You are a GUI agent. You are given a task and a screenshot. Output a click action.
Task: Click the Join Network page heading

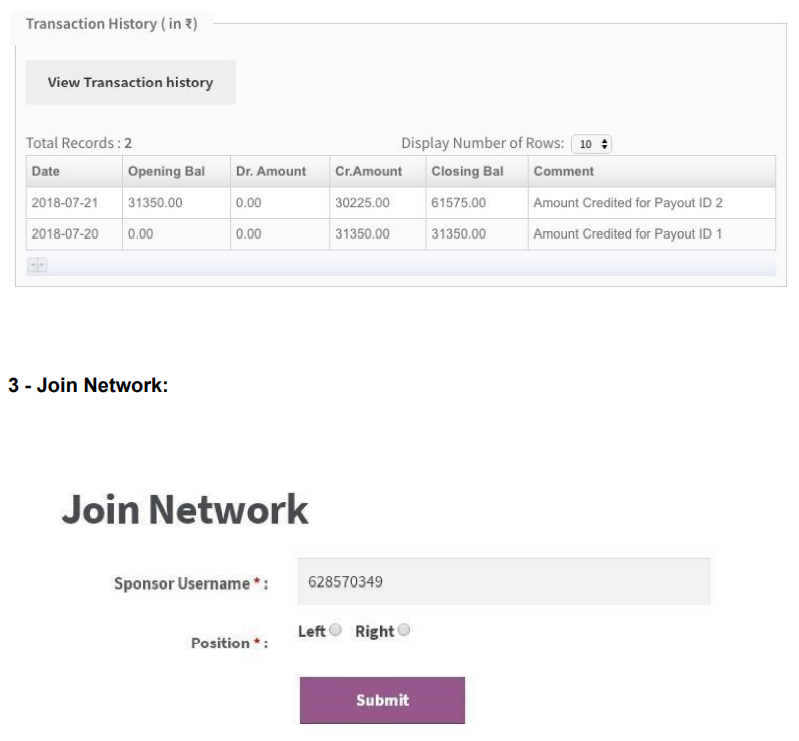pyautogui.click(x=185, y=509)
